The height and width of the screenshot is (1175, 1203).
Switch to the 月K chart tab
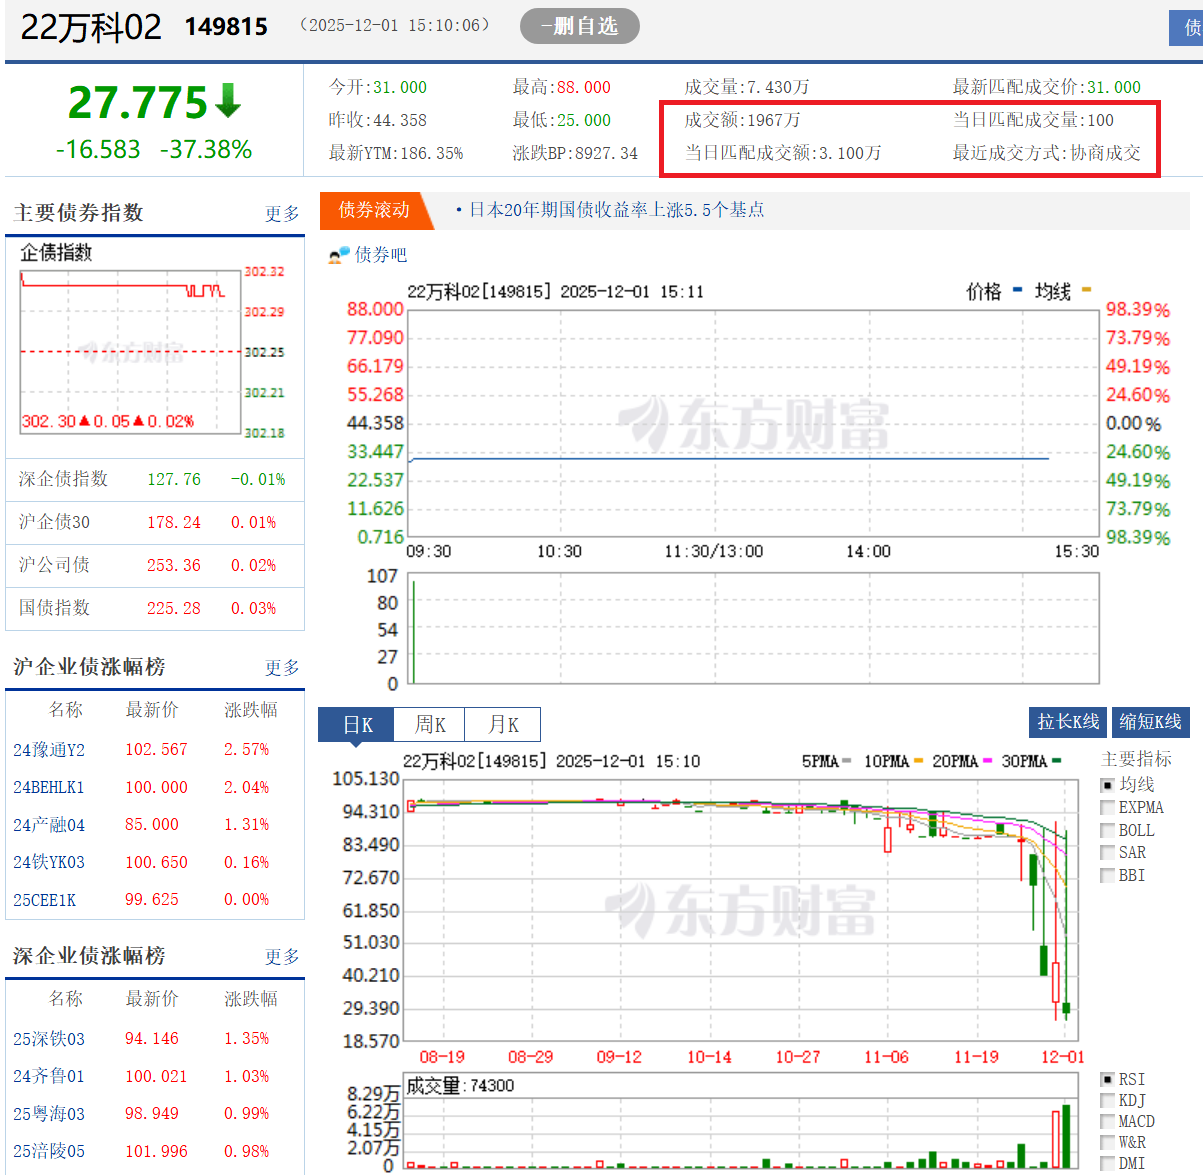click(x=504, y=725)
